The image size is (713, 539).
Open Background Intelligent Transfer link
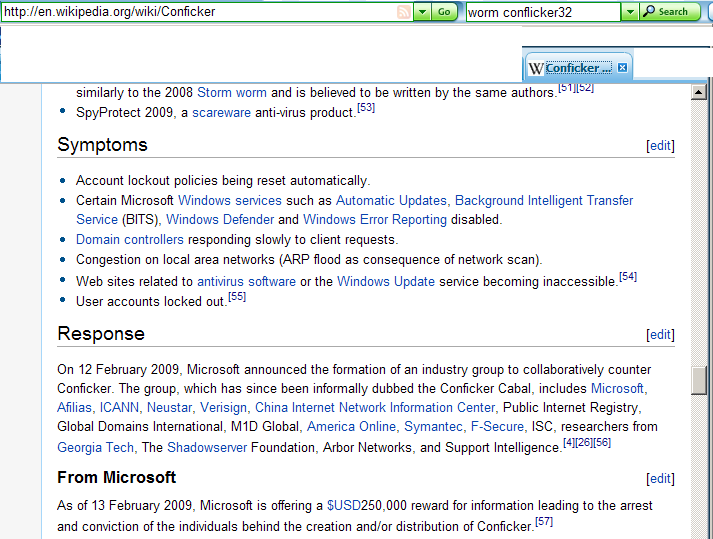pyautogui.click(x=544, y=201)
